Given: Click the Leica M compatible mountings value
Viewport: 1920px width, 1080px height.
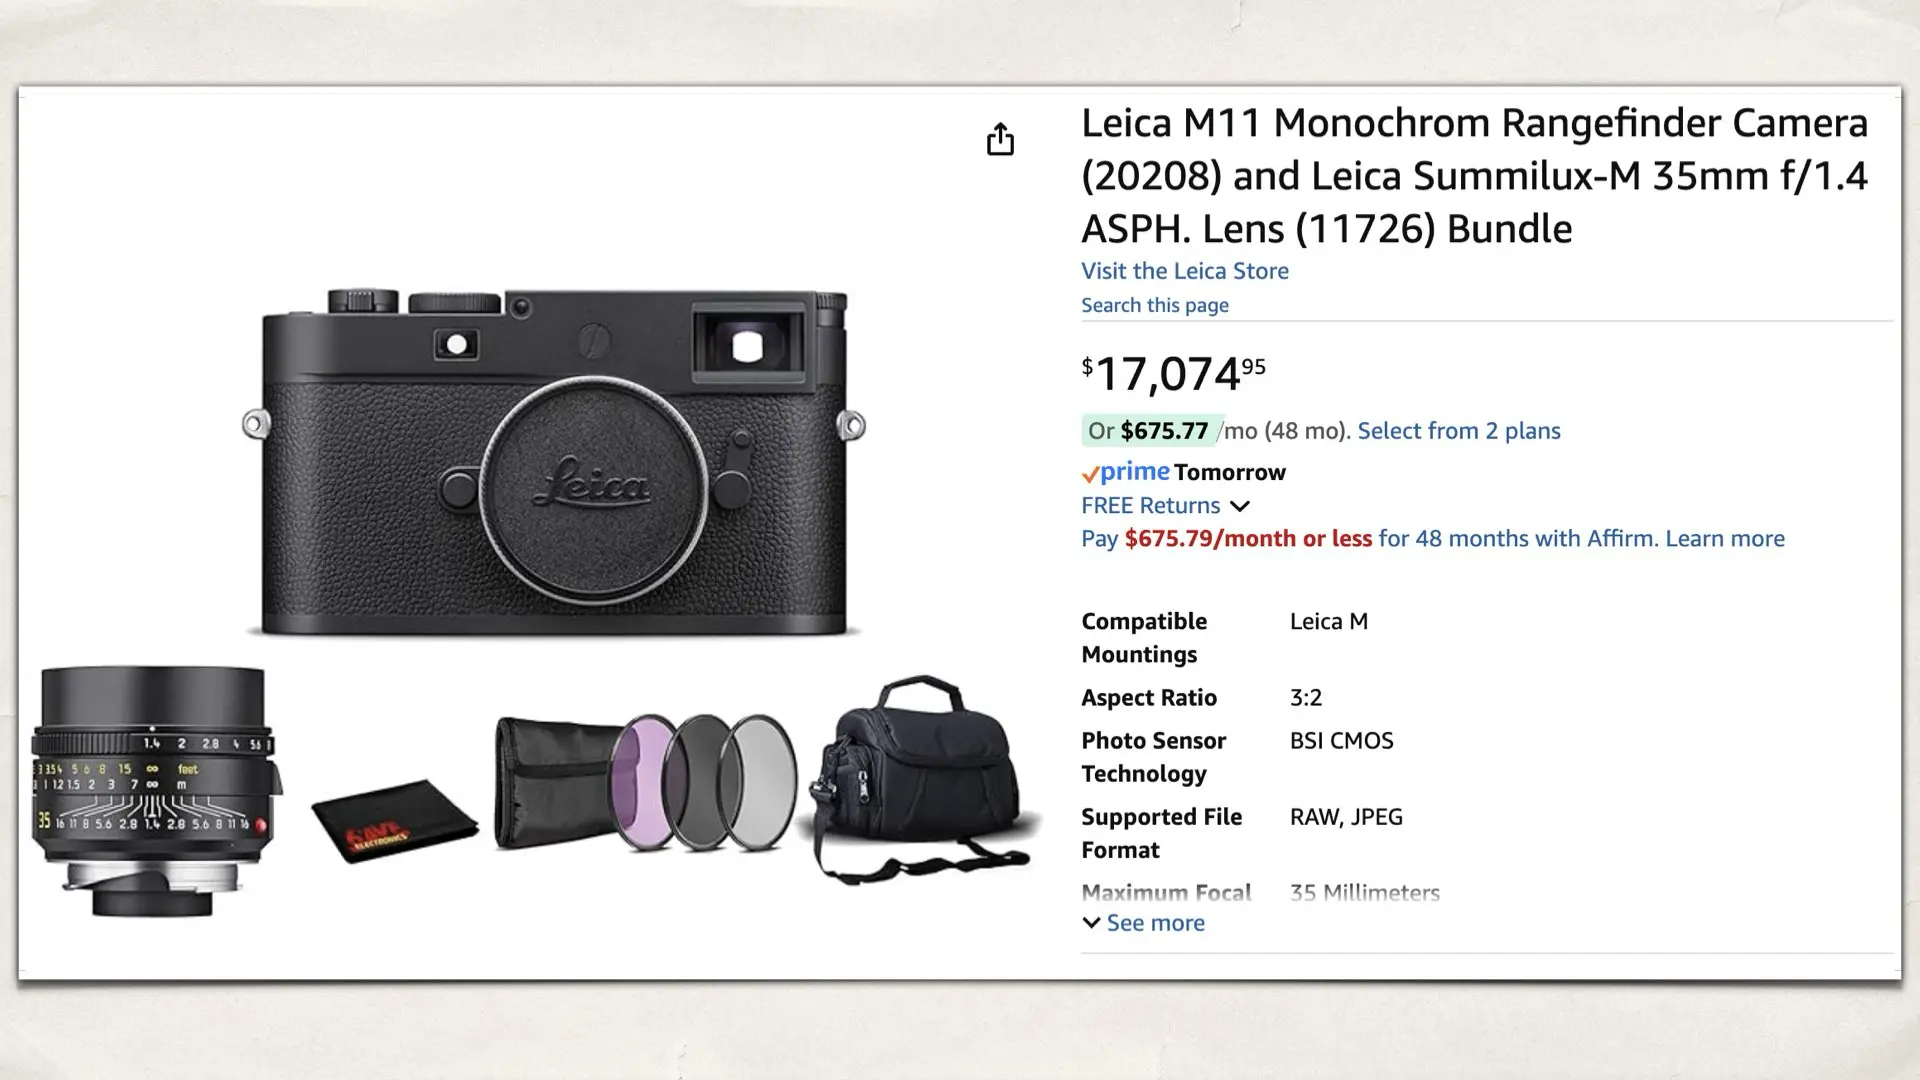Looking at the screenshot, I should 1328,621.
